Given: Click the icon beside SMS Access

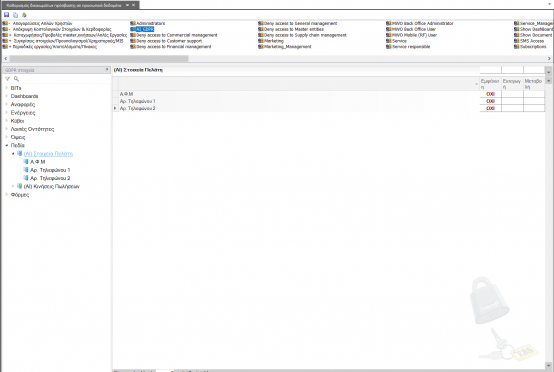Looking at the screenshot, I should (x=517, y=41).
